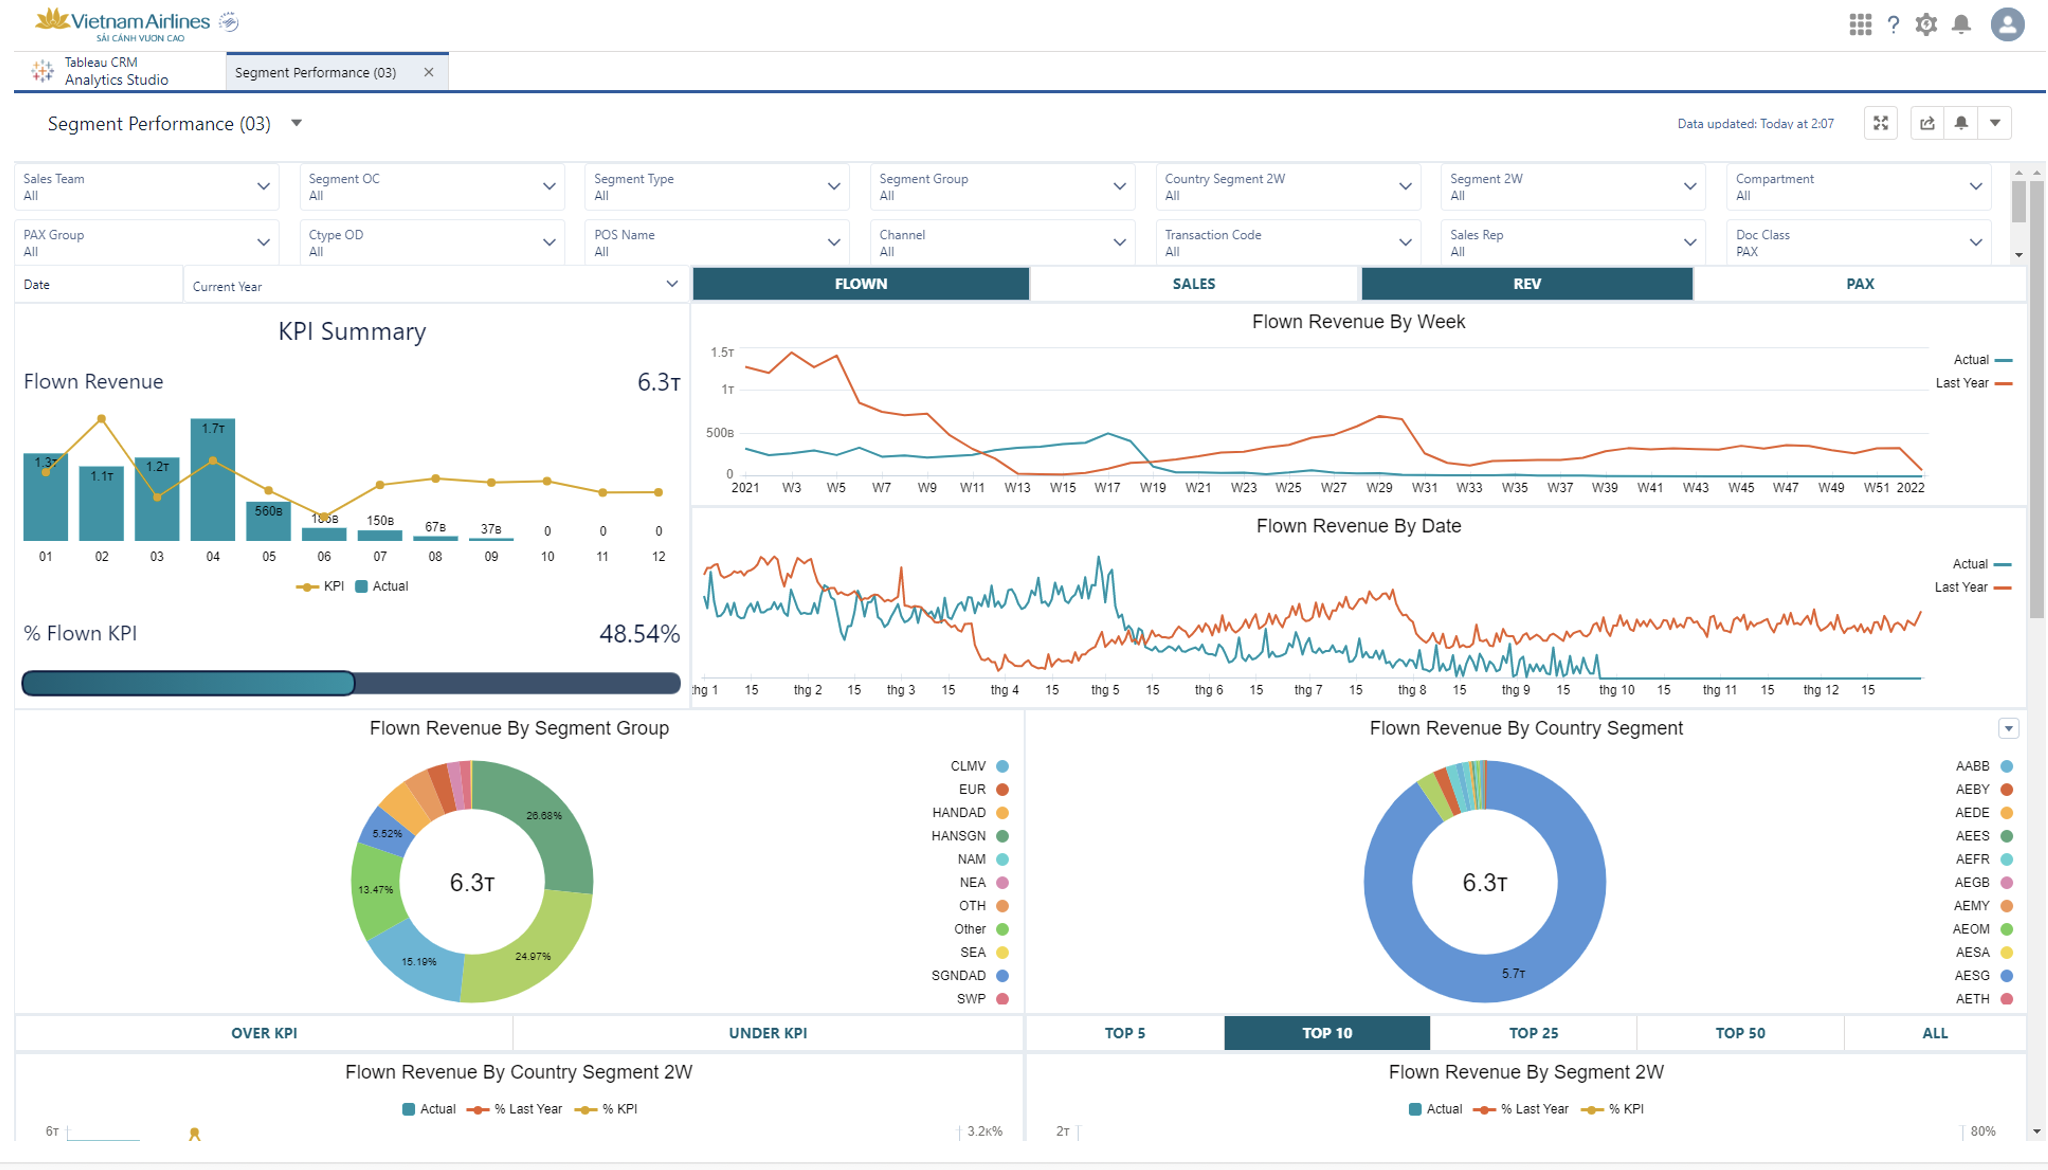Viewport: 2048px width, 1170px height.
Task: Open the Country Segment 2W filter
Action: click(x=1288, y=187)
